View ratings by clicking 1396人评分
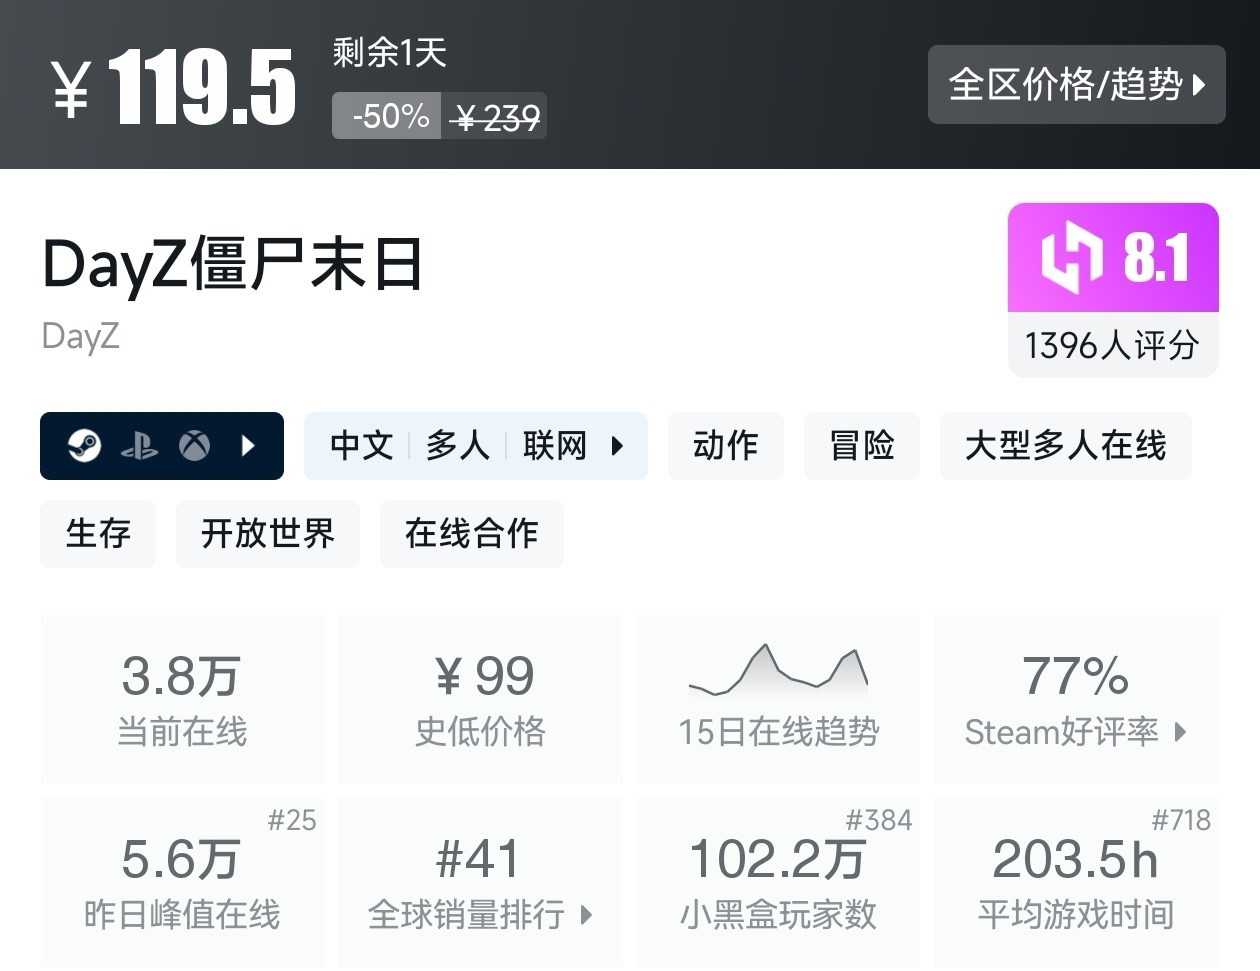Viewport: 1260px width, 971px height. pyautogui.click(x=1111, y=345)
